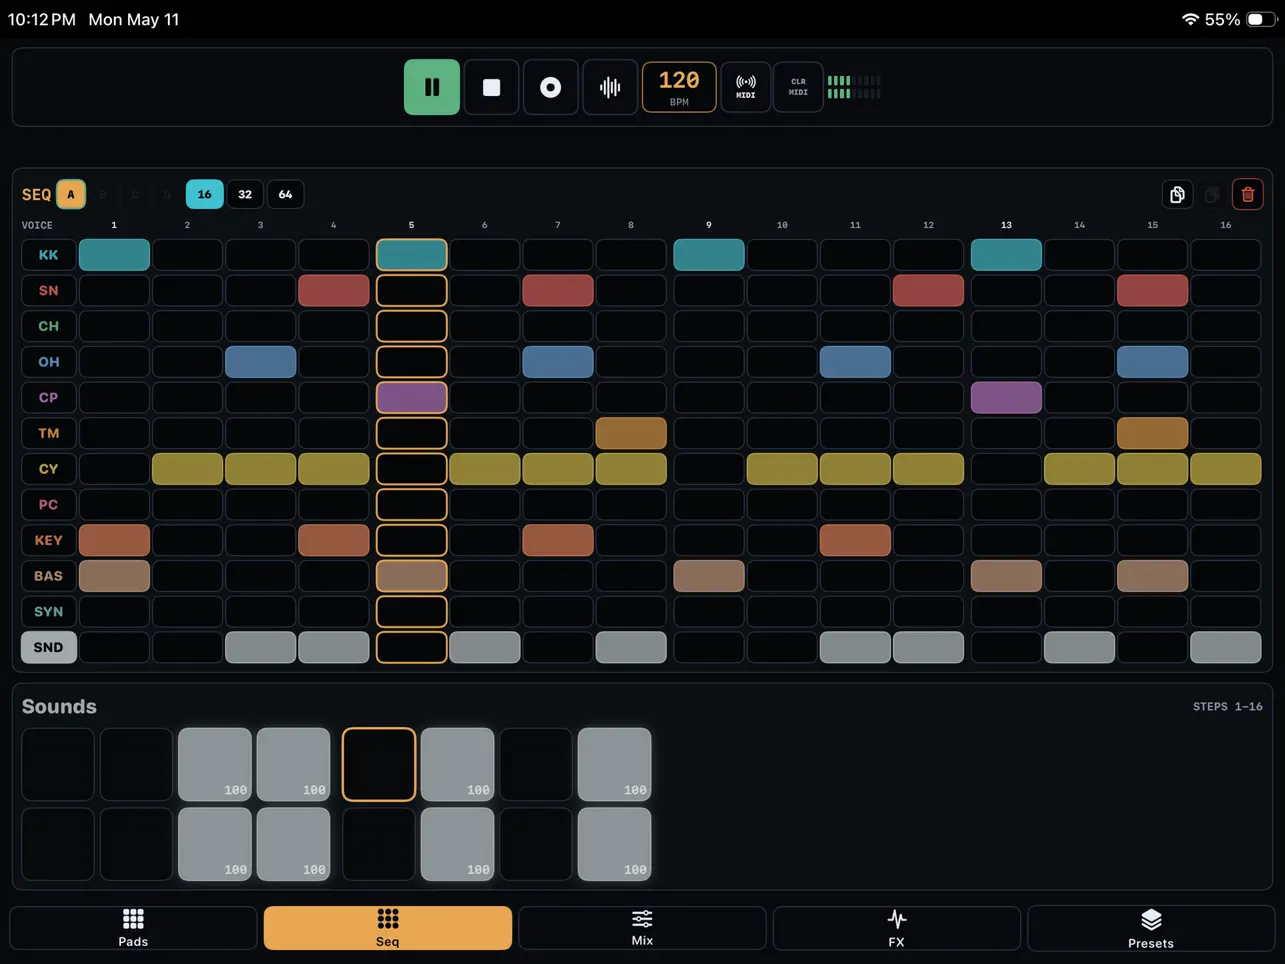The width and height of the screenshot is (1285, 964).
Task: Select the BAS voice row
Action: (48, 576)
